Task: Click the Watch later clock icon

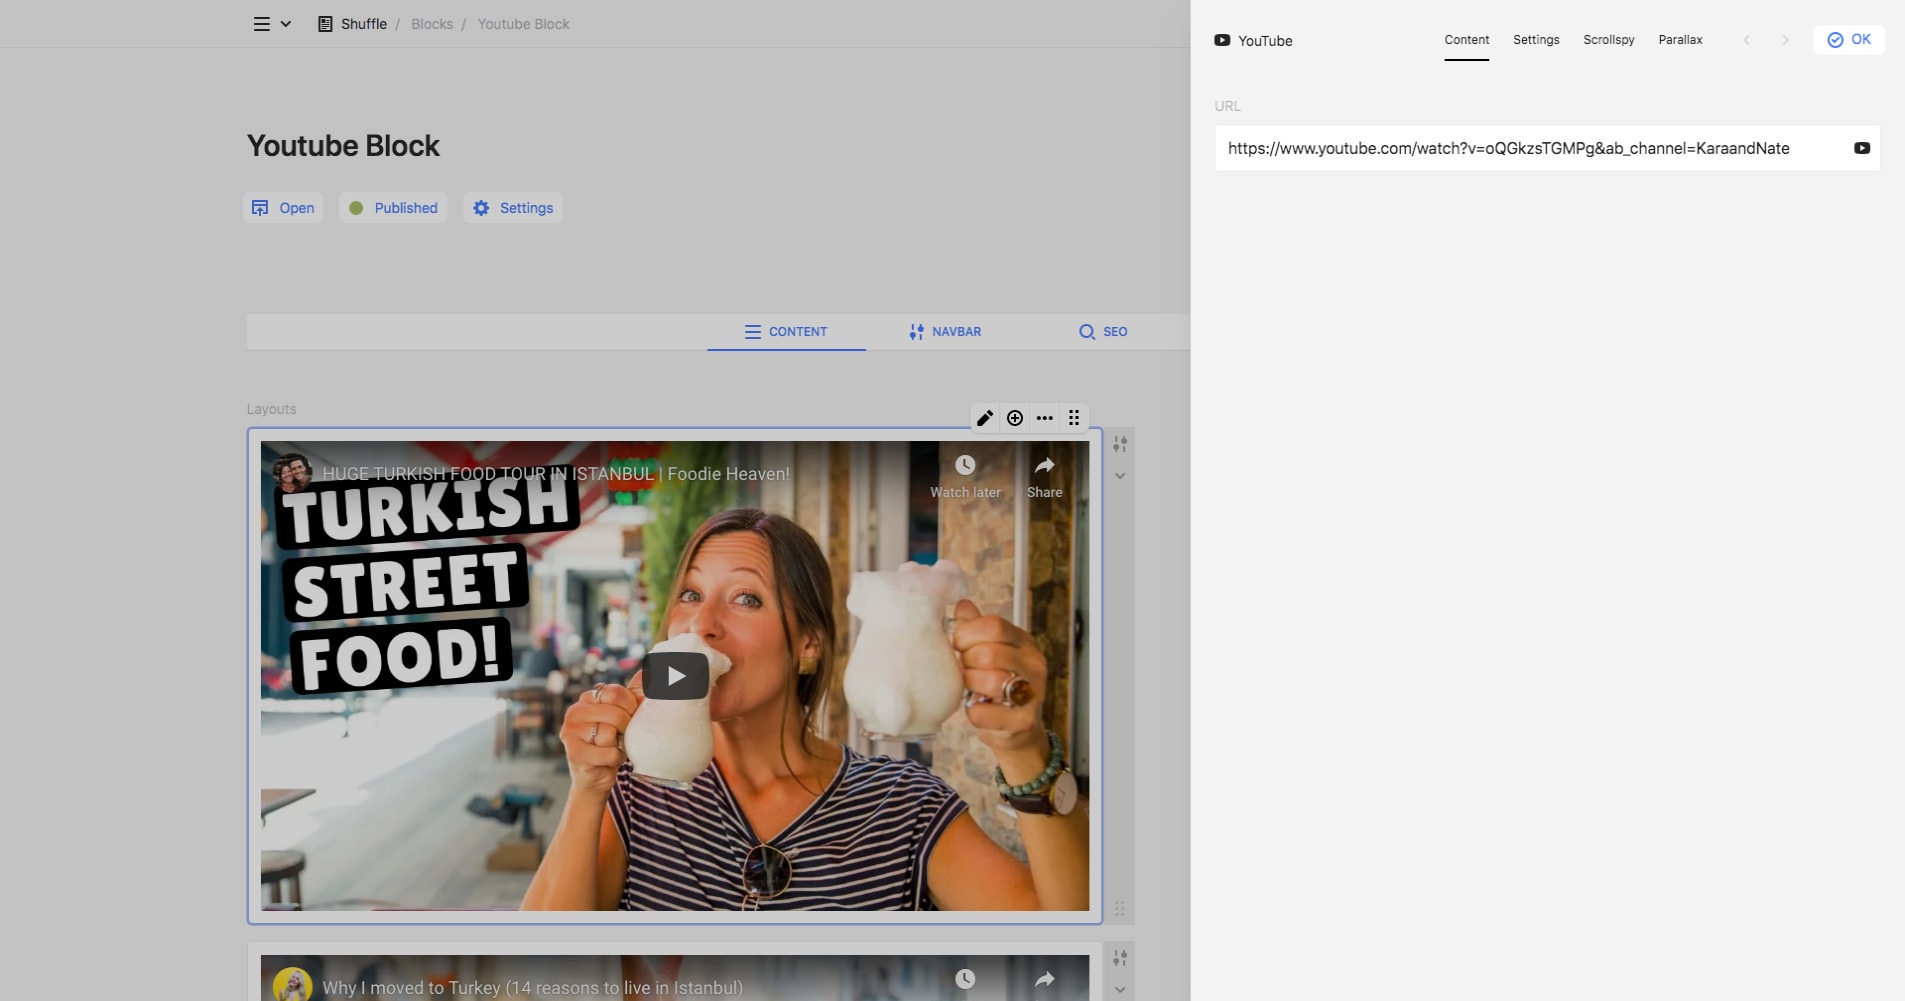Action: click(965, 466)
